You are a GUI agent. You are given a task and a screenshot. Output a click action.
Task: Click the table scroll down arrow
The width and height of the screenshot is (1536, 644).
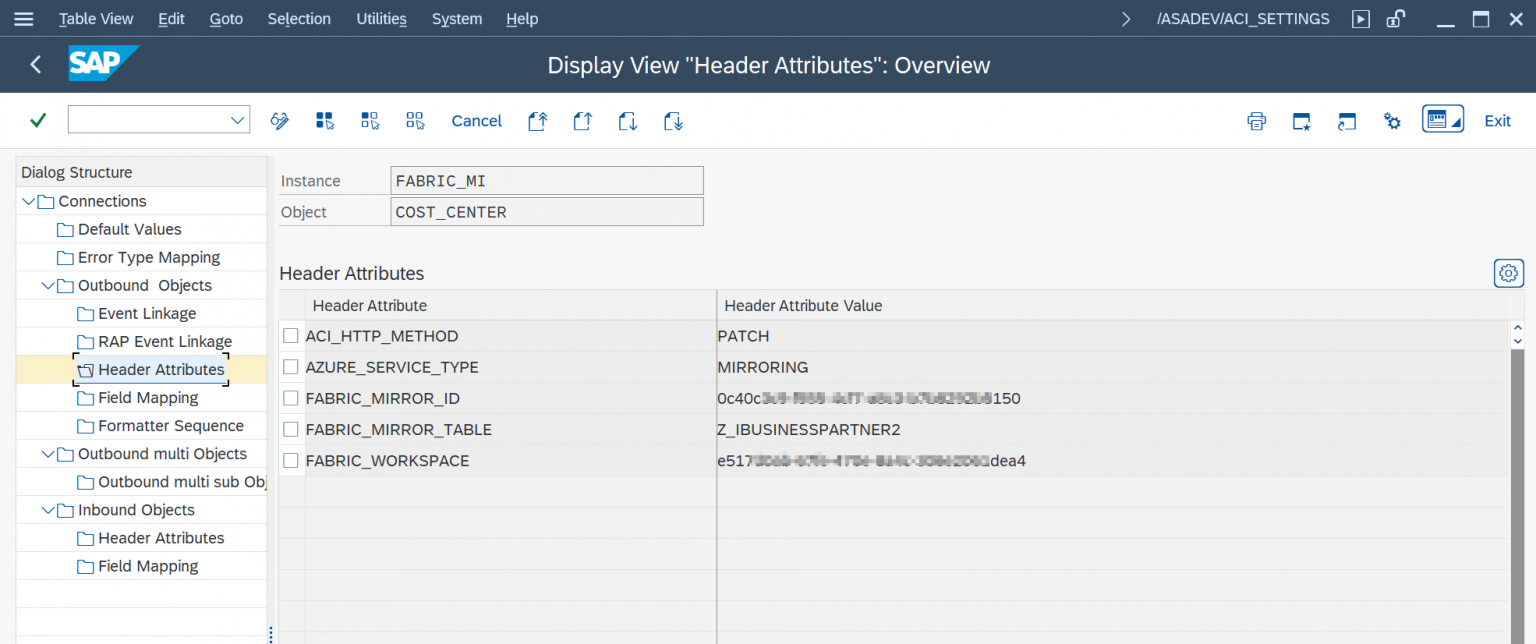click(1518, 341)
